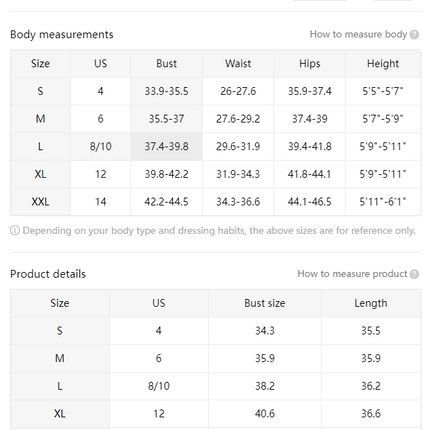This screenshot has width=430, height=430.
Task: Click the Waist column header
Action: (238, 64)
